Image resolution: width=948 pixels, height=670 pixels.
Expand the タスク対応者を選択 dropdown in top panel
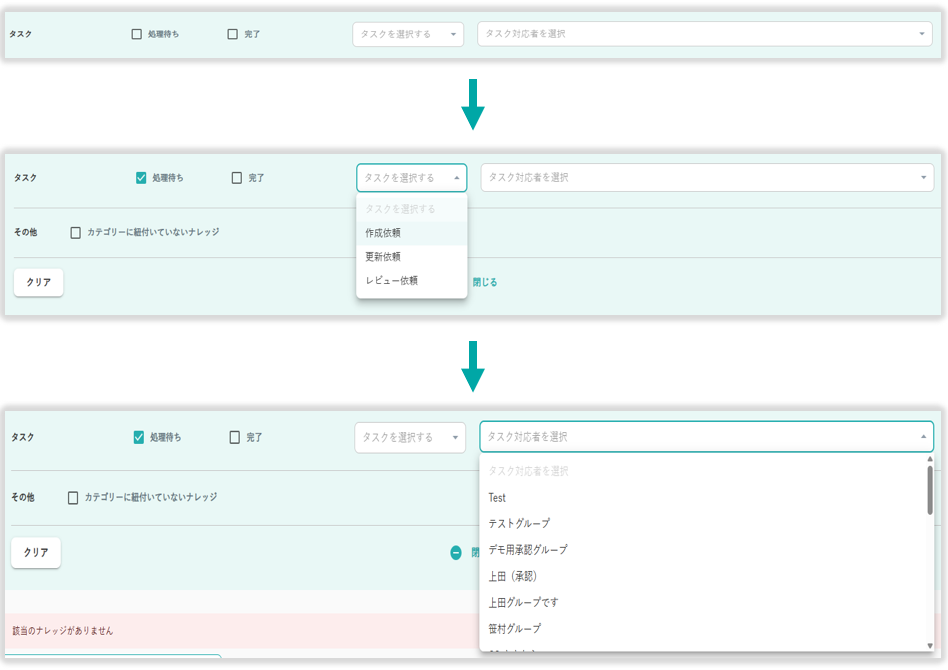click(704, 34)
